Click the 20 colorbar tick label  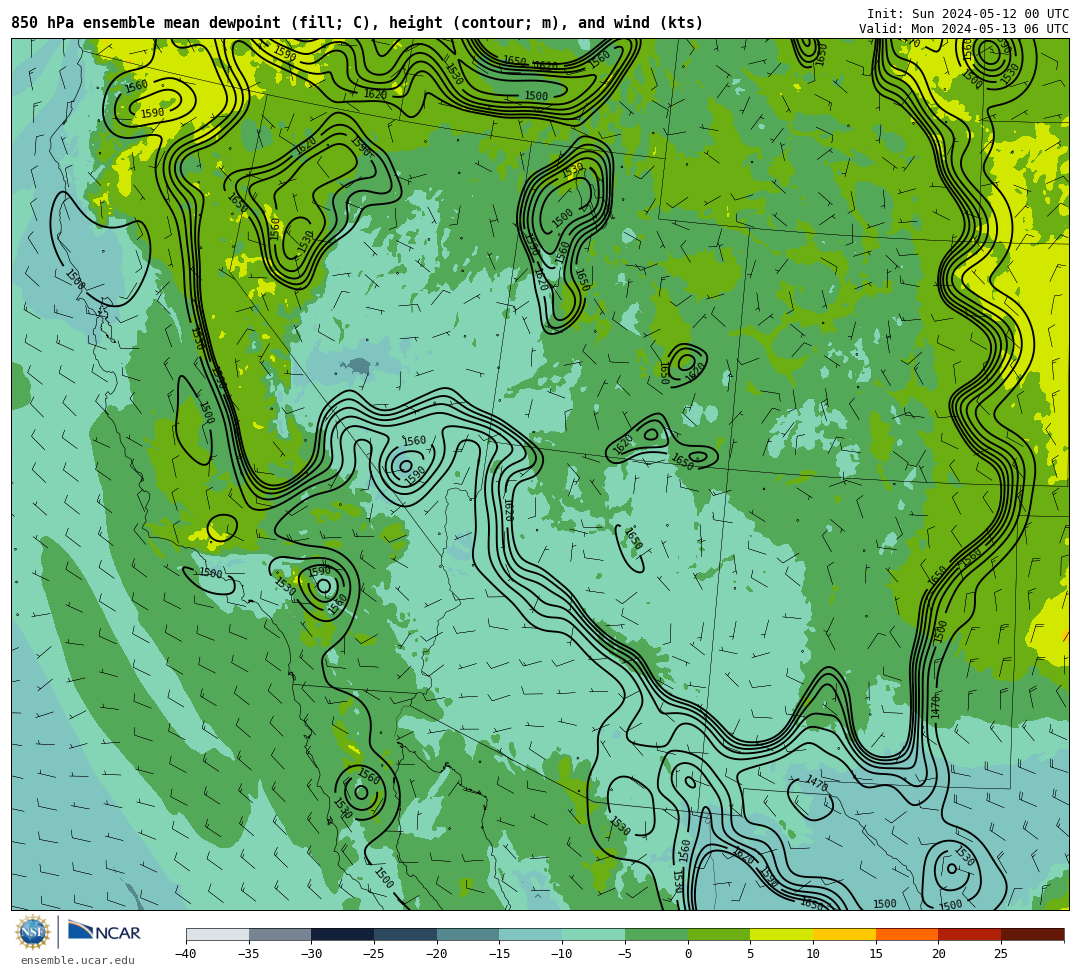pyautogui.click(x=939, y=954)
